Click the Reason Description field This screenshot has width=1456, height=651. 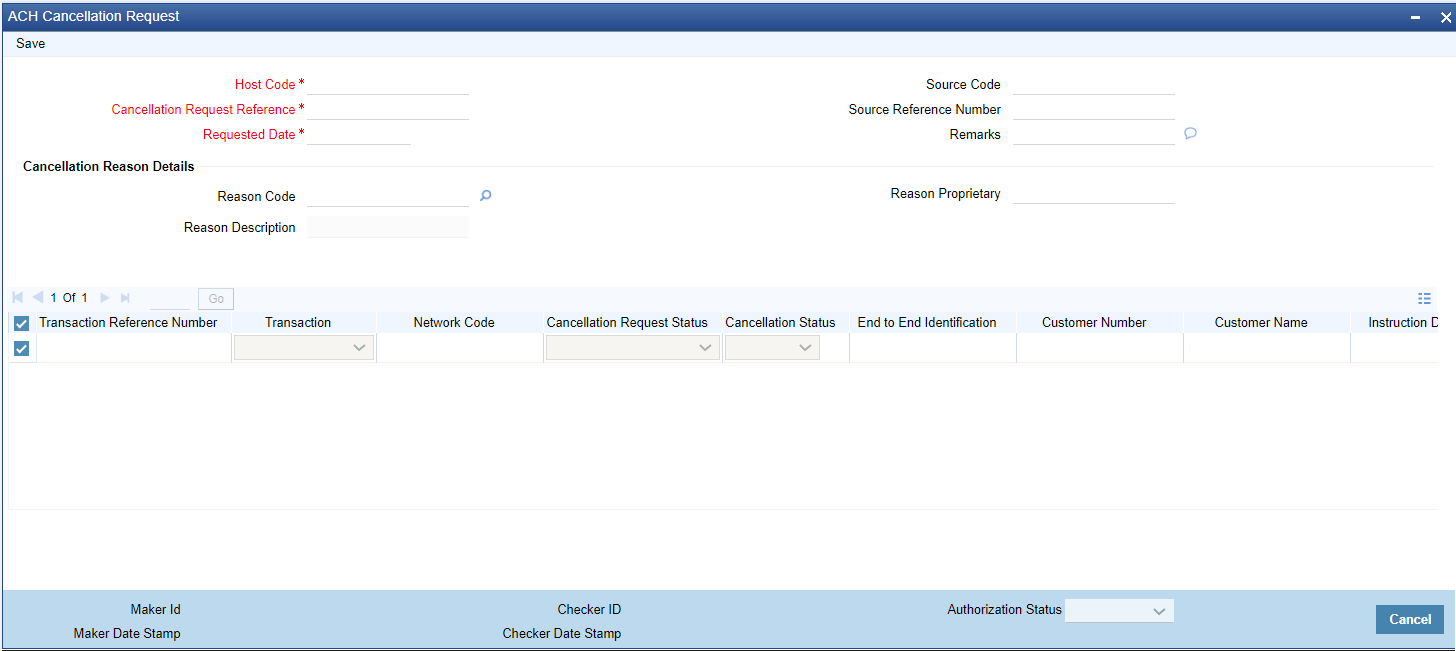click(388, 227)
